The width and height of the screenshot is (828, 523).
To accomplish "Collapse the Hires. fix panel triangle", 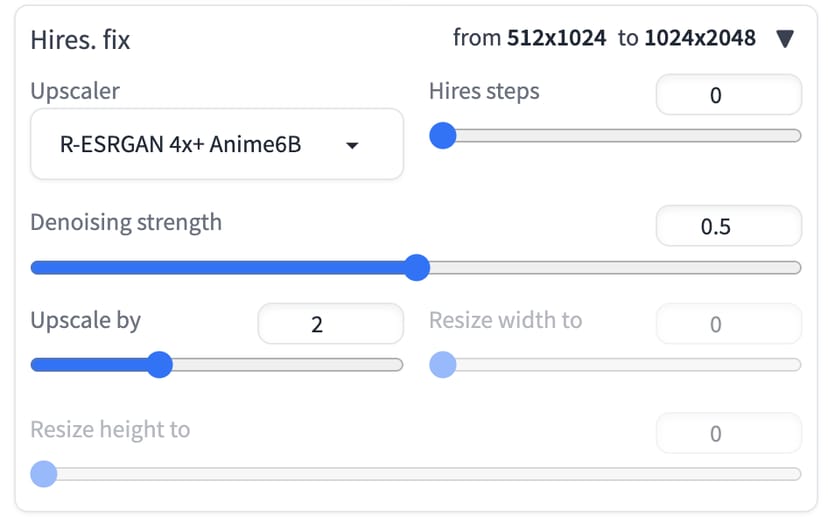I will (x=785, y=39).
